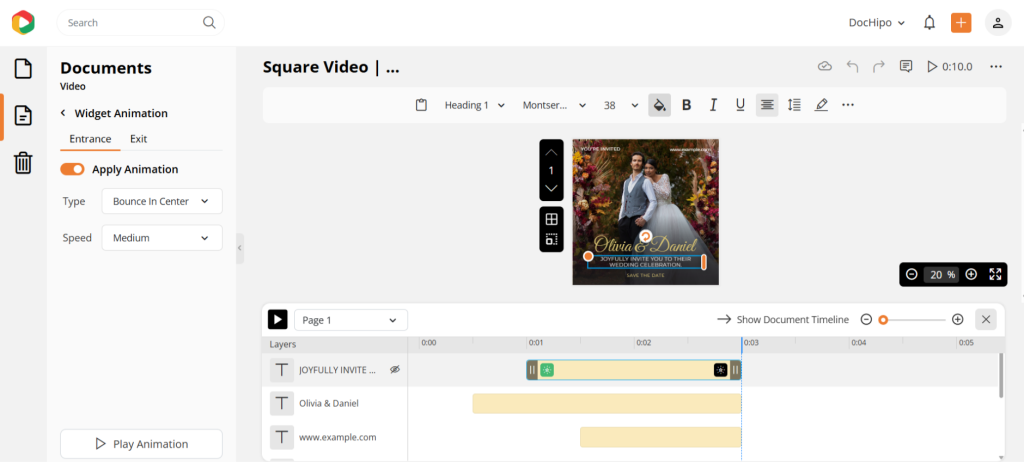This screenshot has height=463, width=1024.
Task: Zoom out the canvas
Action: point(912,274)
